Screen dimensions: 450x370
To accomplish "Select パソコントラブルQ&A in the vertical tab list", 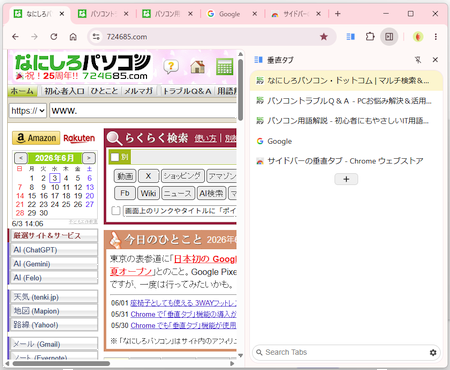I will point(346,101).
